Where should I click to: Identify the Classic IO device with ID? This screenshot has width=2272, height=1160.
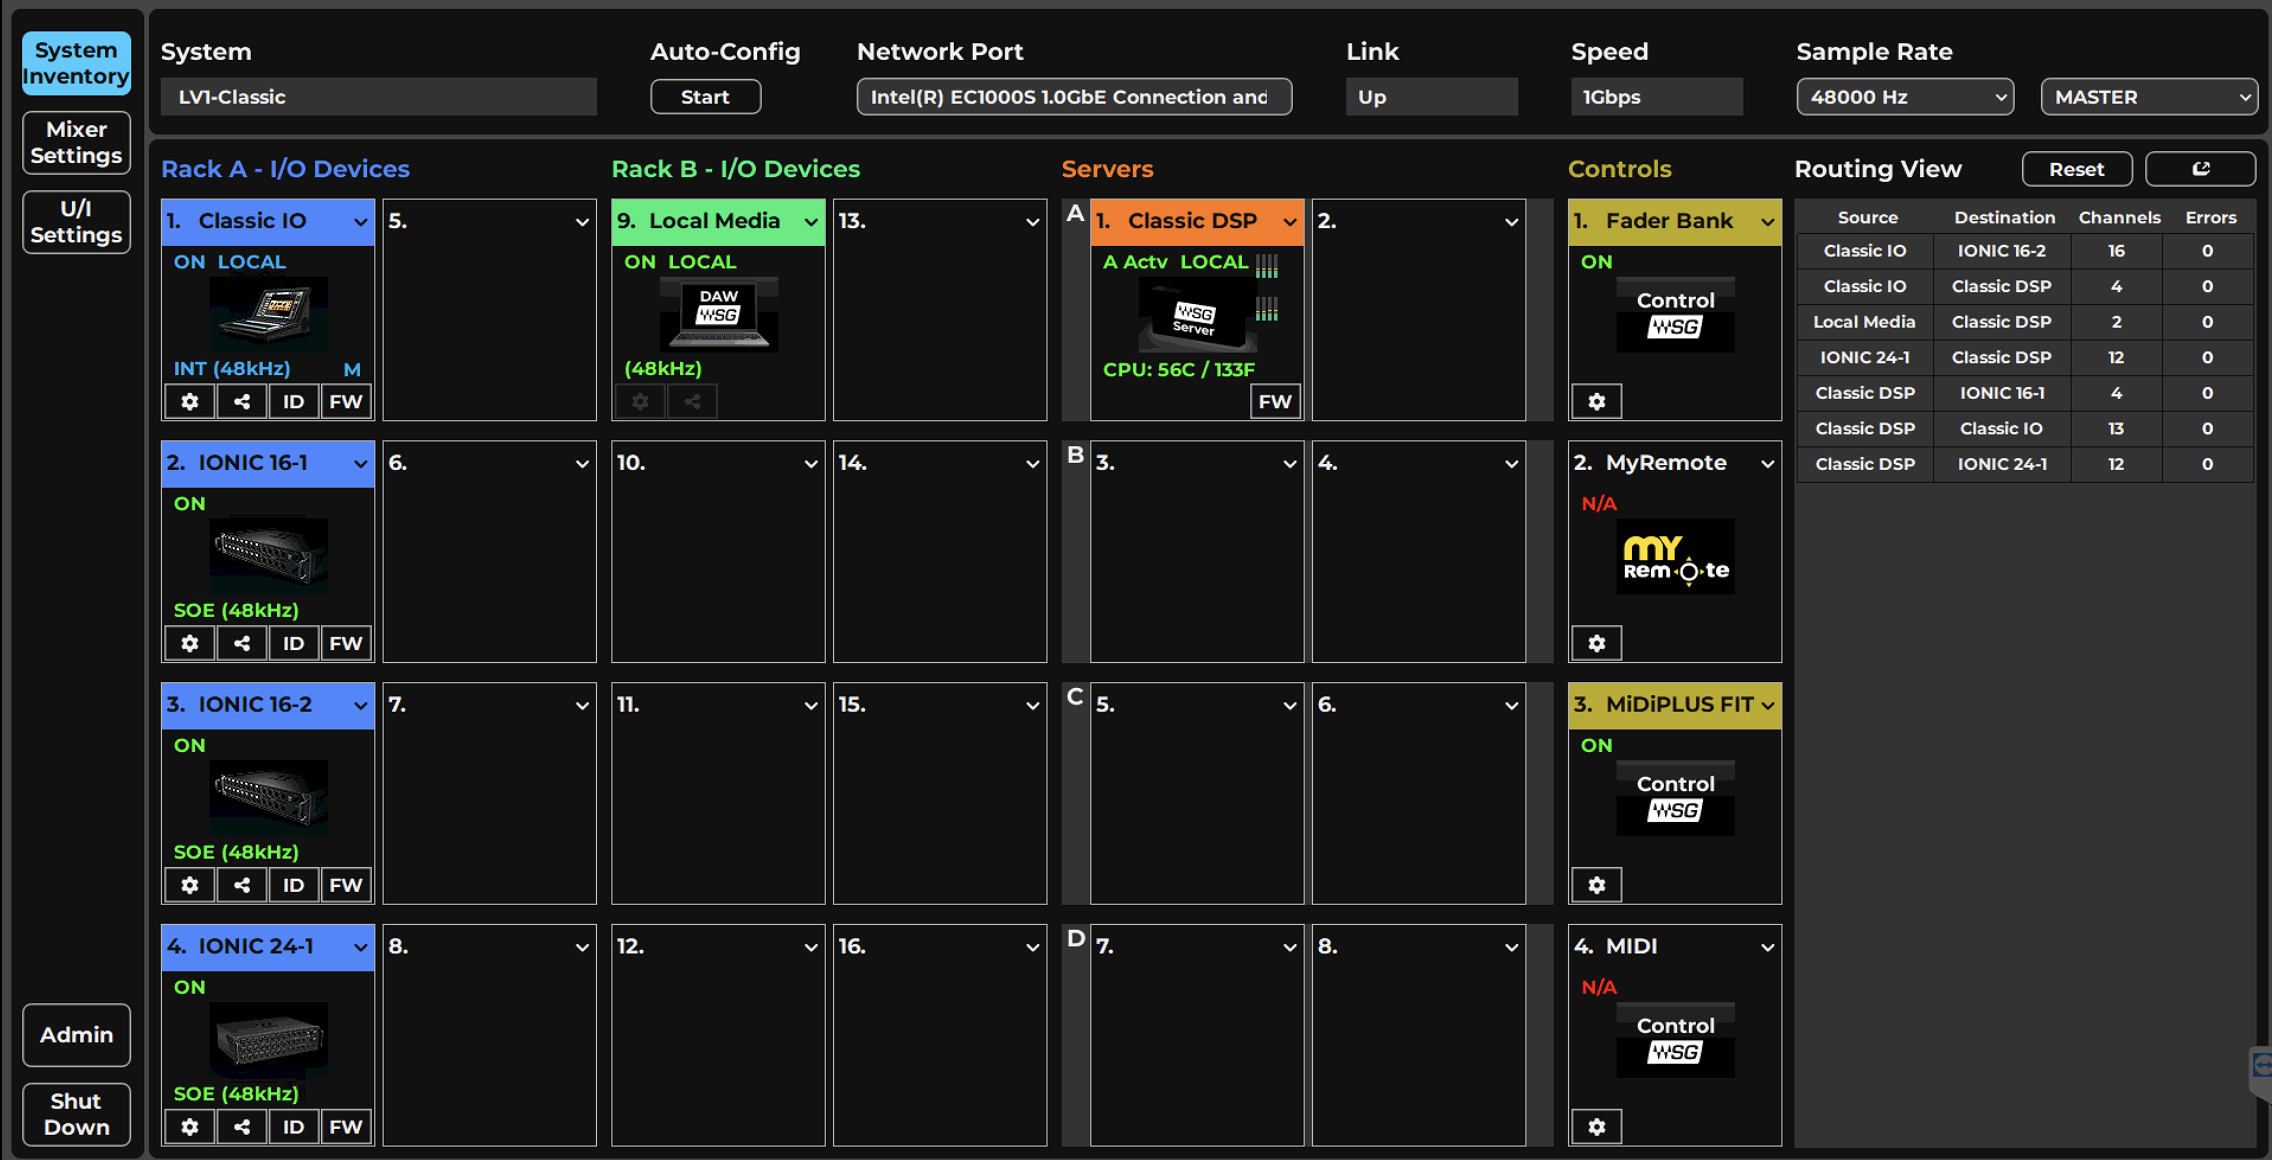pos(293,402)
